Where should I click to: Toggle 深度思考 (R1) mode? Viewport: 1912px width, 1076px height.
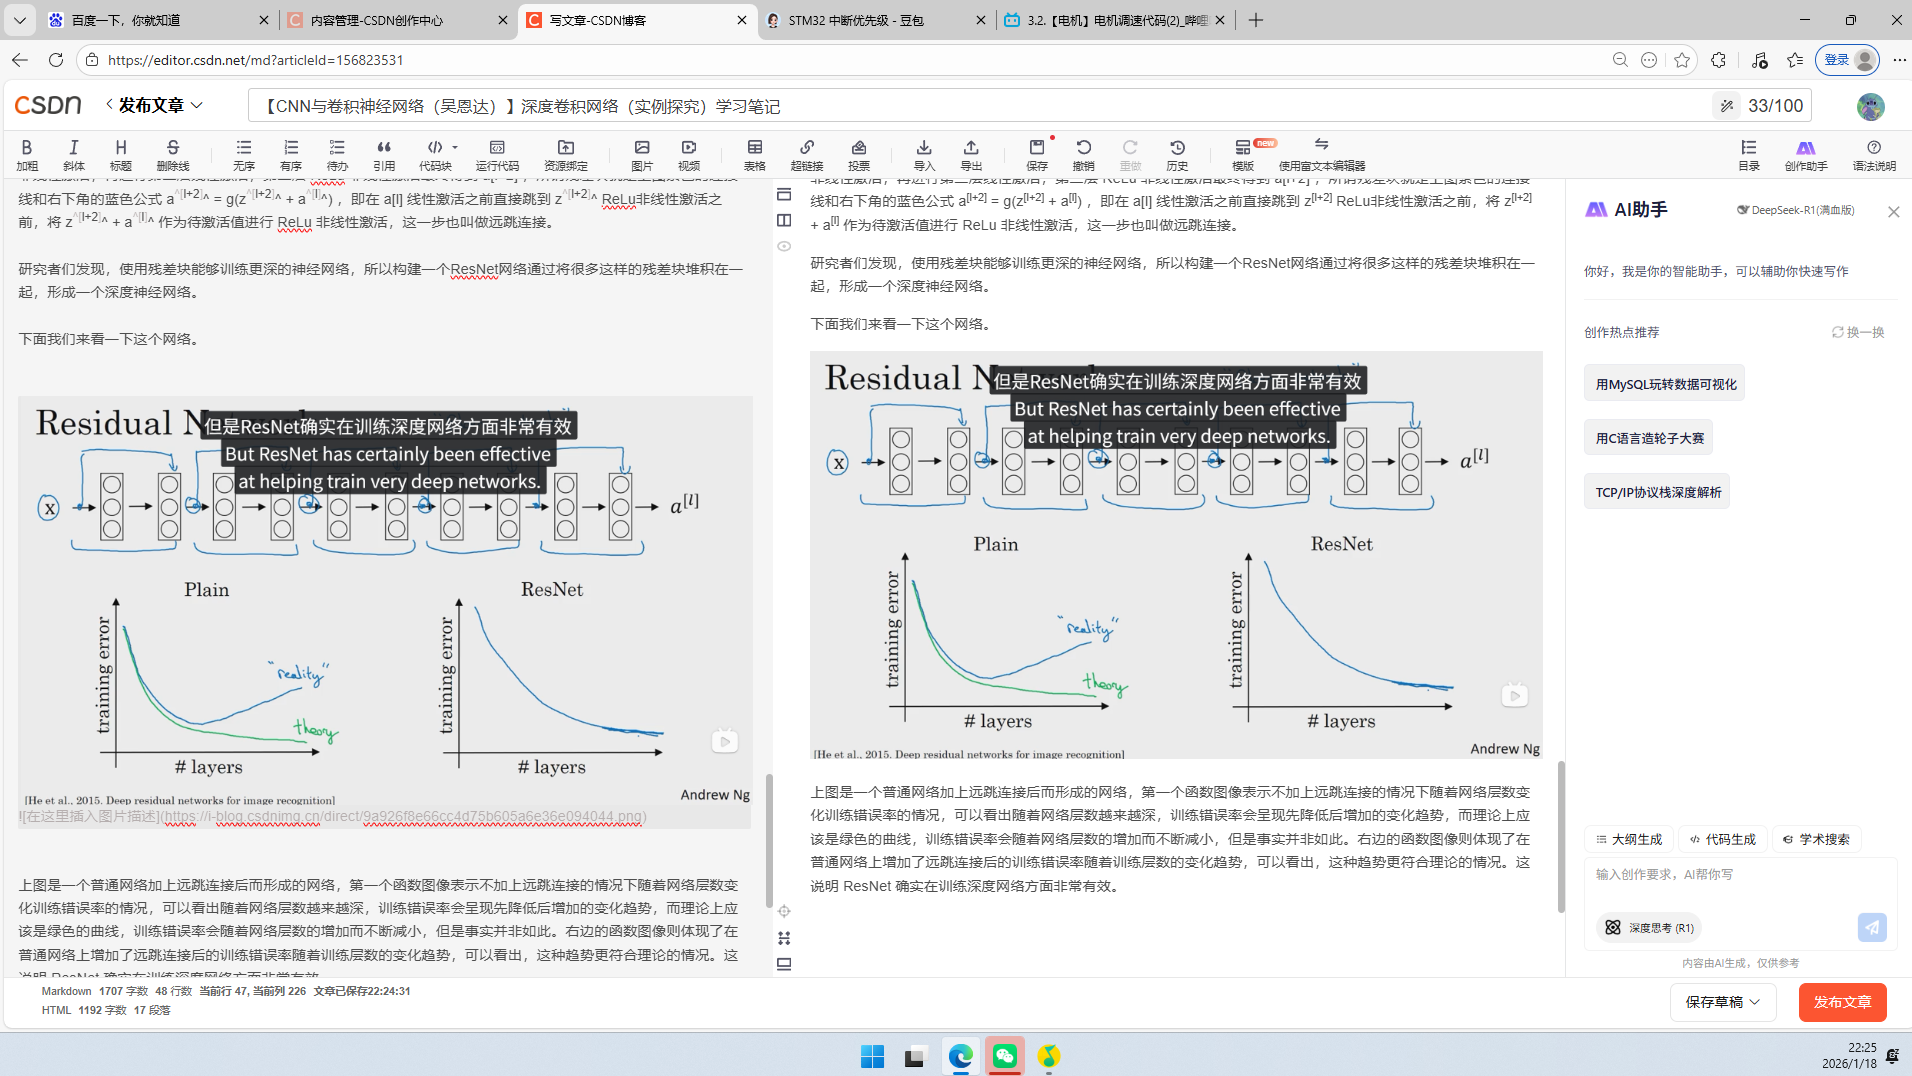(1650, 927)
